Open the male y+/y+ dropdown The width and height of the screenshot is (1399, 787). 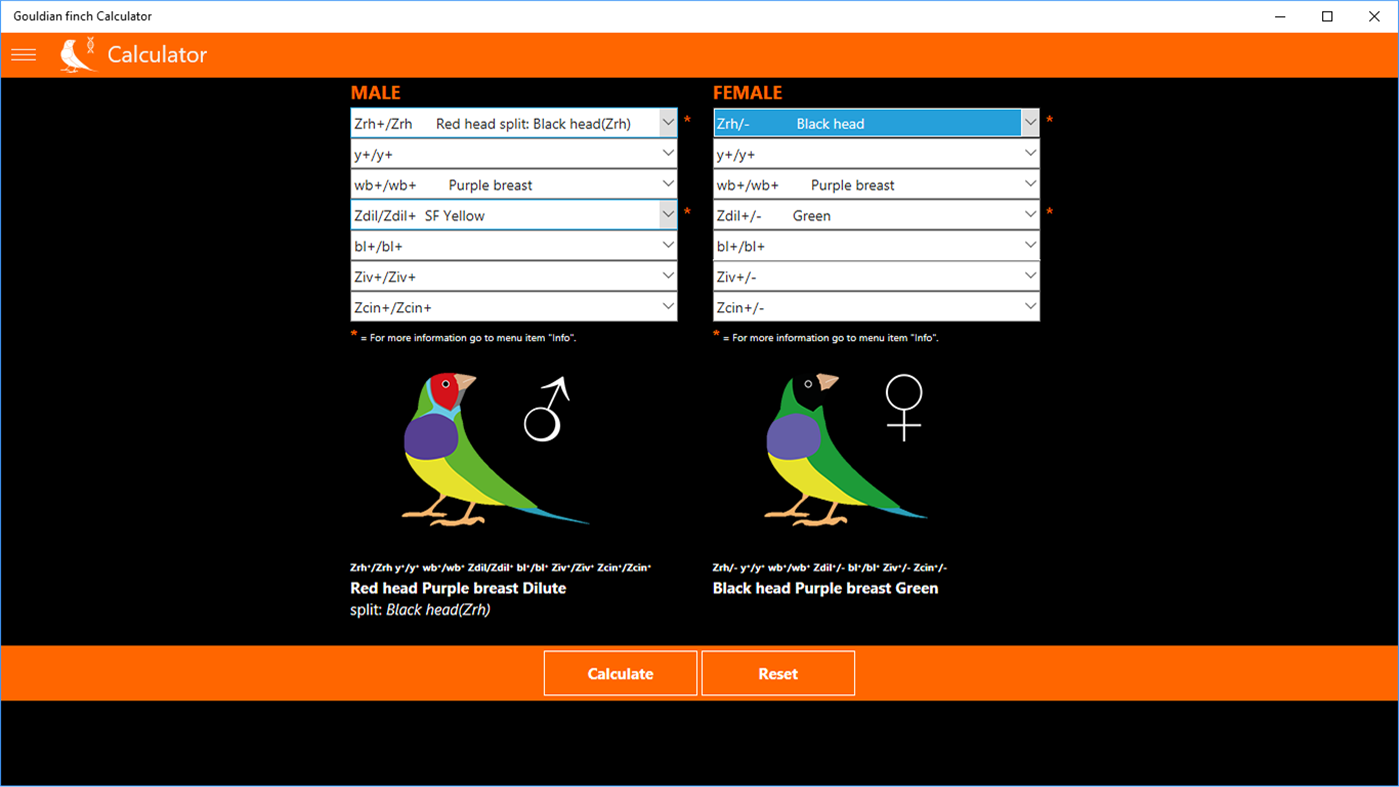(513, 153)
